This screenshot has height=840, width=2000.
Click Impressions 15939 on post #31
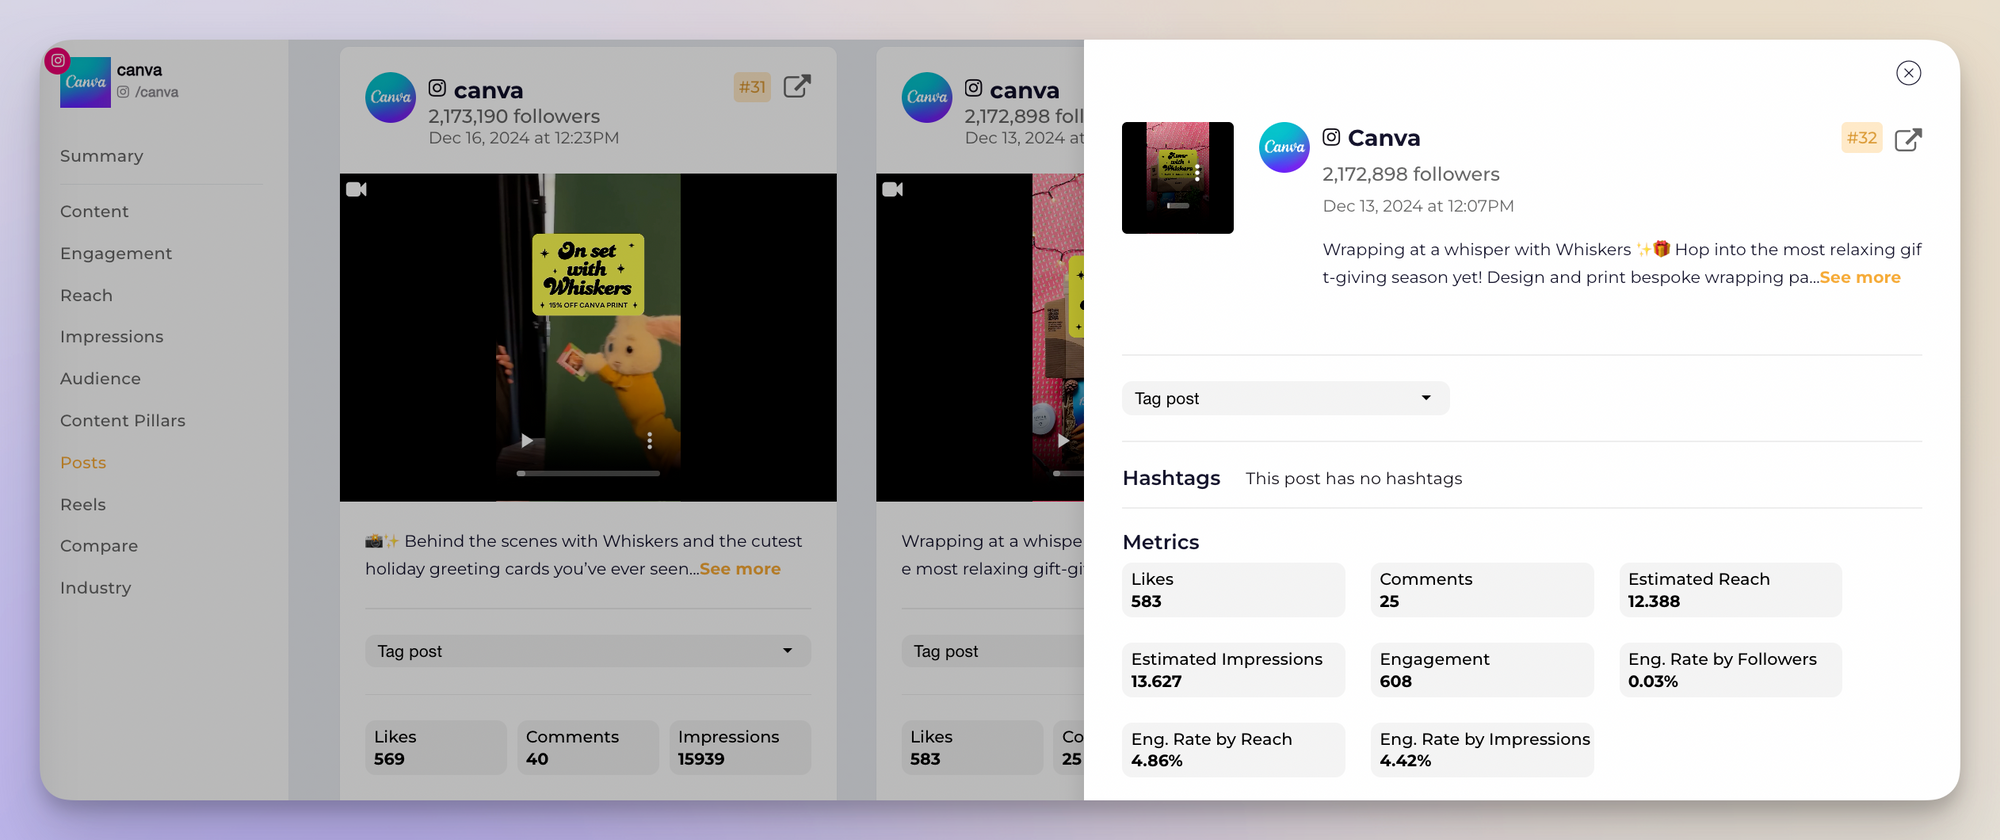[x=740, y=748]
